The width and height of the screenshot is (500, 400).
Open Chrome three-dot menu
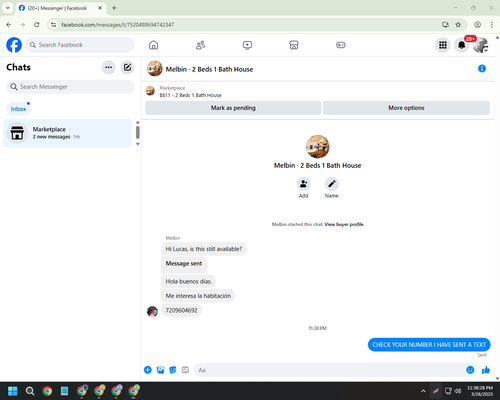(492, 25)
